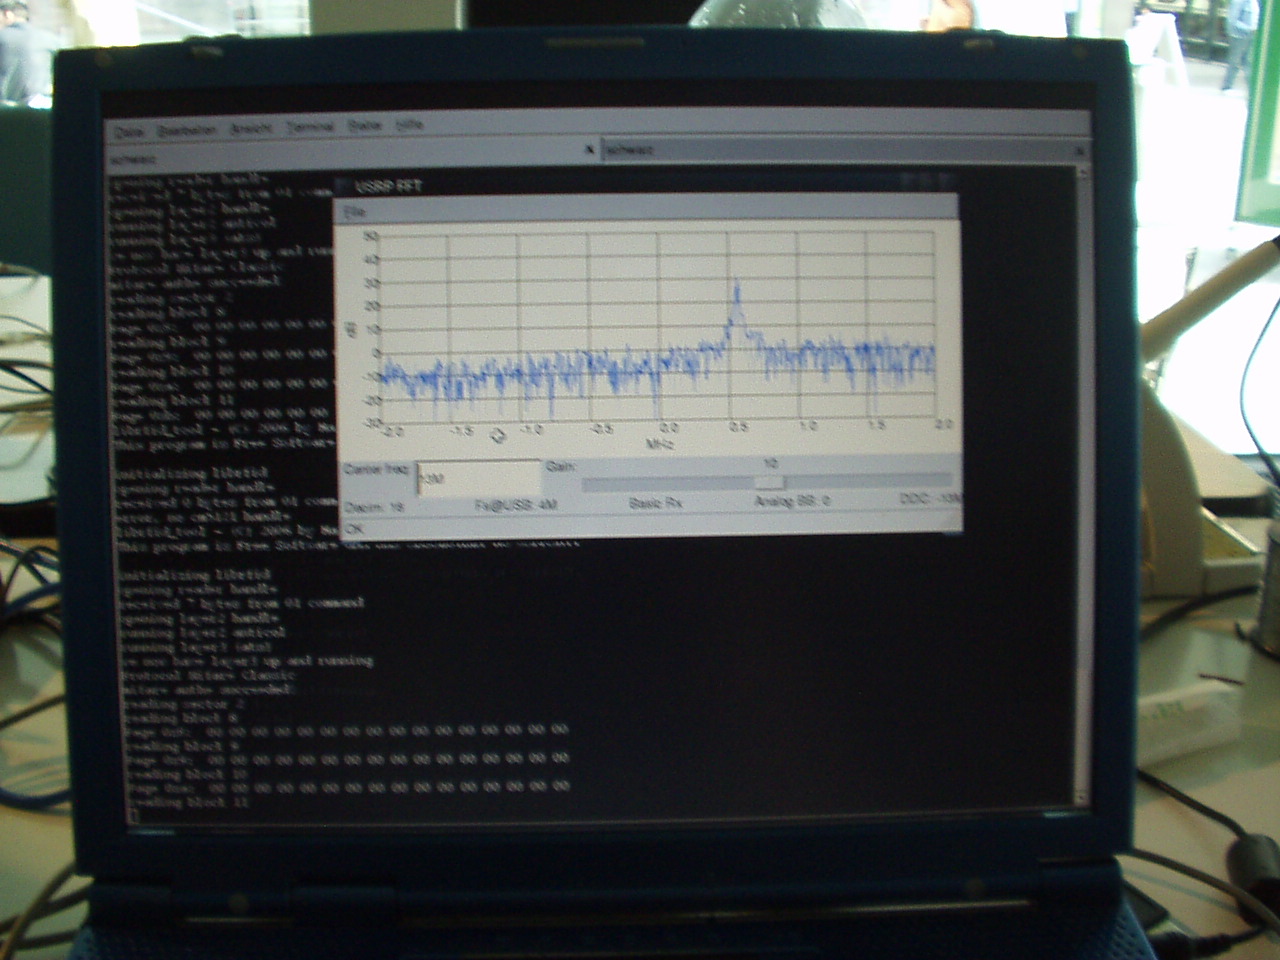The width and height of the screenshot is (1280, 960).
Task: Open the Datei menu
Action: point(129,131)
